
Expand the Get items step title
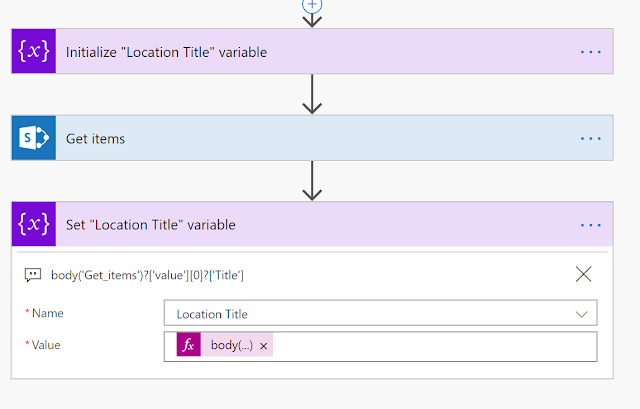[x=300, y=138]
